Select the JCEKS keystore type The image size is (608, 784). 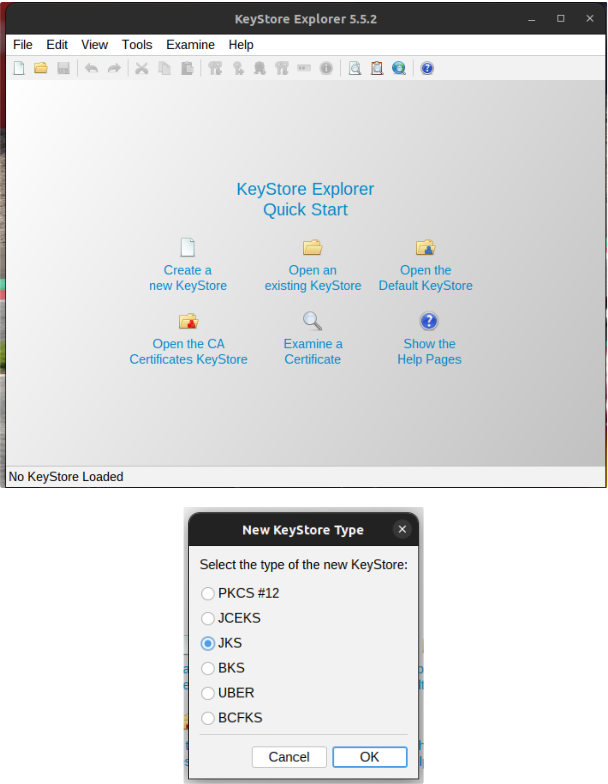click(231, 618)
